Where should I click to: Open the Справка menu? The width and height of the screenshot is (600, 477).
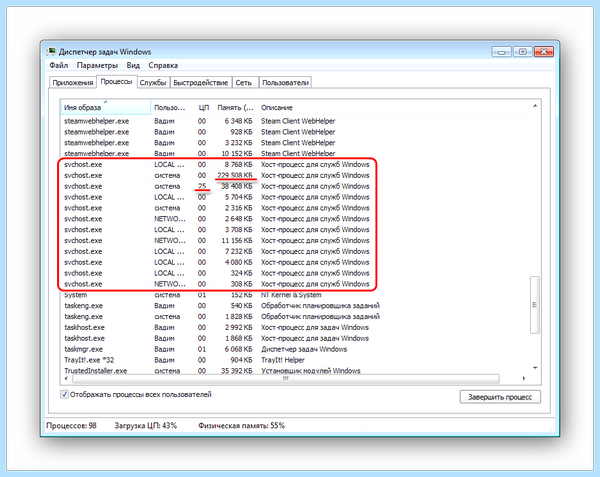click(x=163, y=65)
